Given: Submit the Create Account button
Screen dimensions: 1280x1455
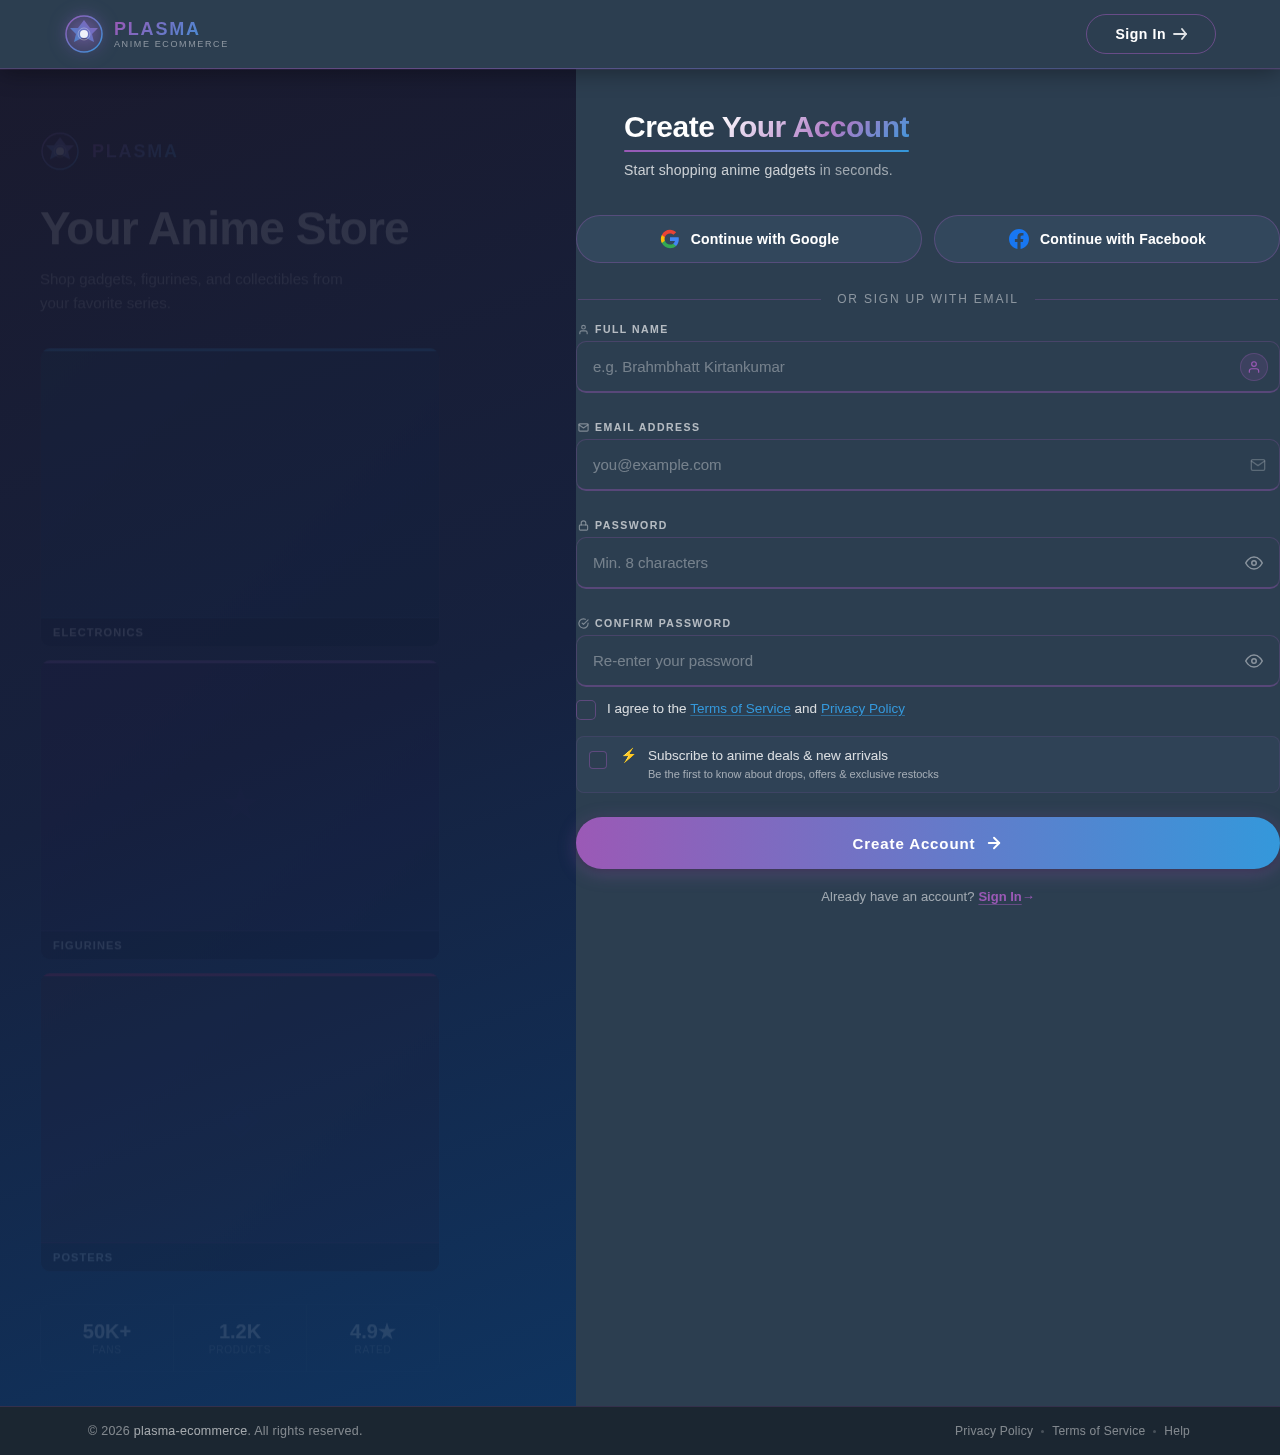Looking at the screenshot, I should click(928, 843).
